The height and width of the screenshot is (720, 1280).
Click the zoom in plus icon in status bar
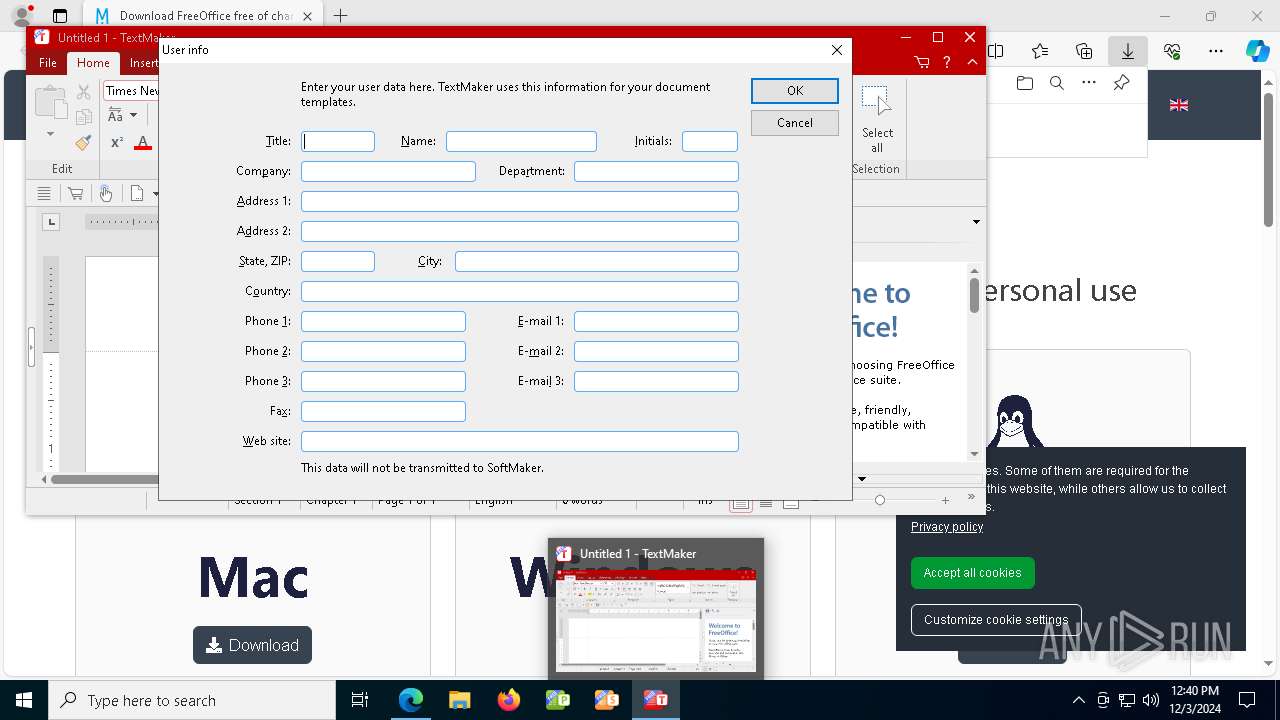point(945,500)
